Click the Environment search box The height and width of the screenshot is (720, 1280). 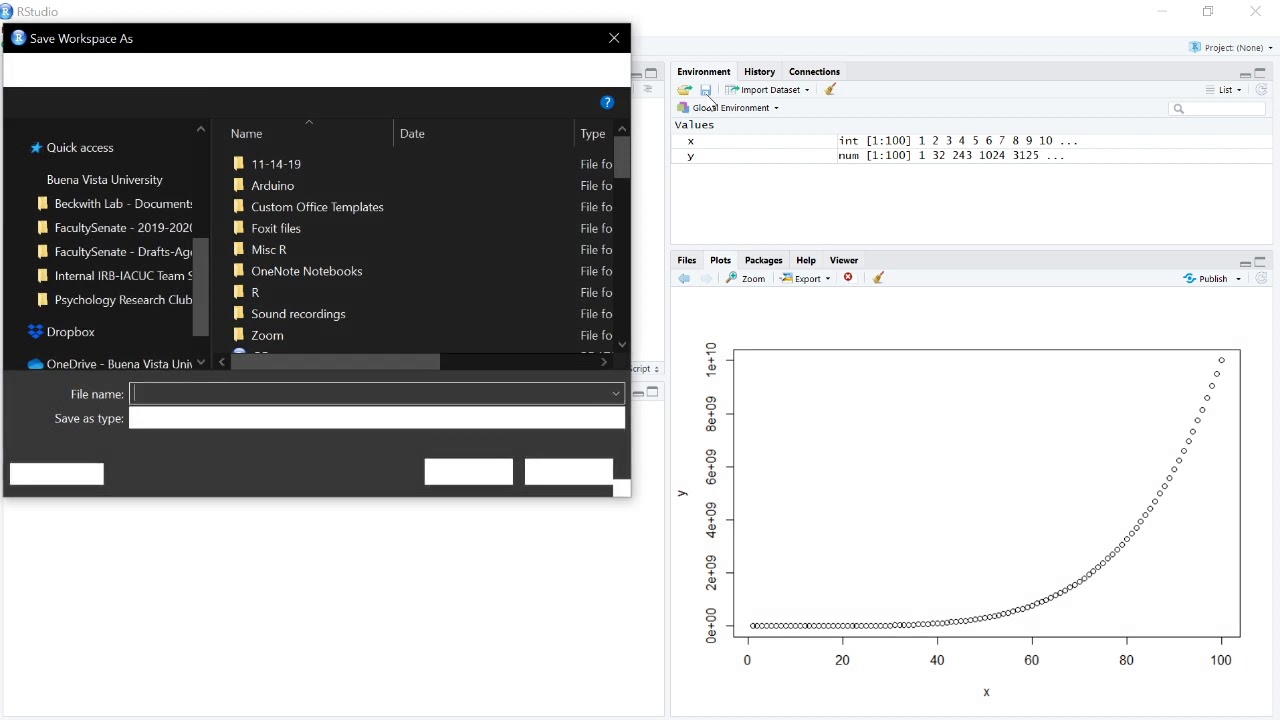pos(1218,108)
